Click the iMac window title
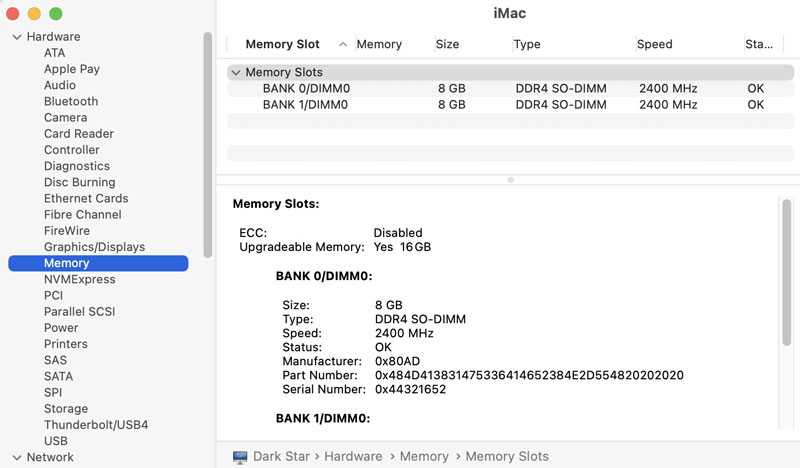800x468 pixels. coord(510,13)
